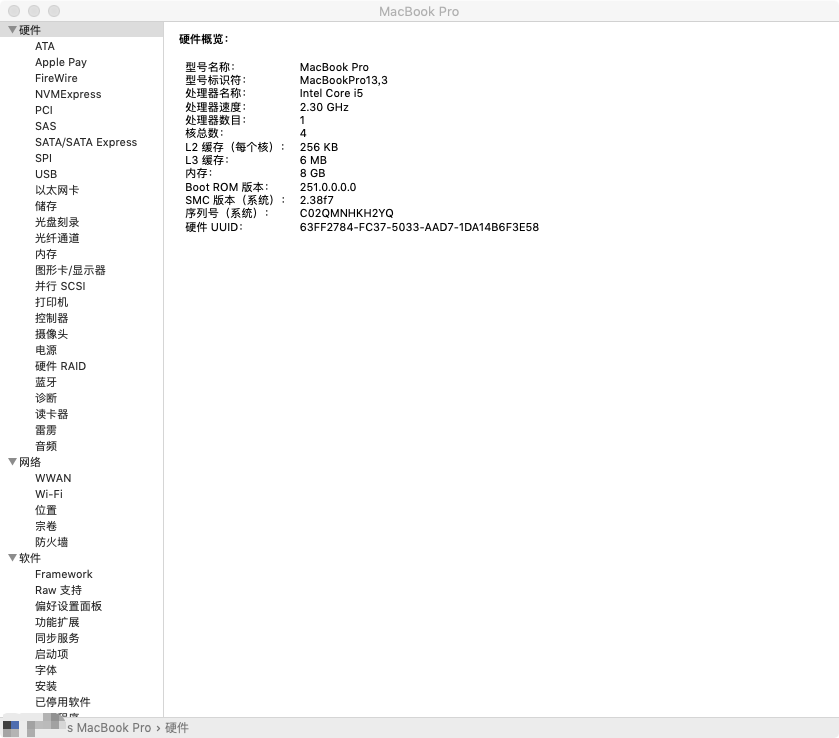
Task: Click the 序列号 value C02QMNHKH2YQ
Action: pos(346,213)
